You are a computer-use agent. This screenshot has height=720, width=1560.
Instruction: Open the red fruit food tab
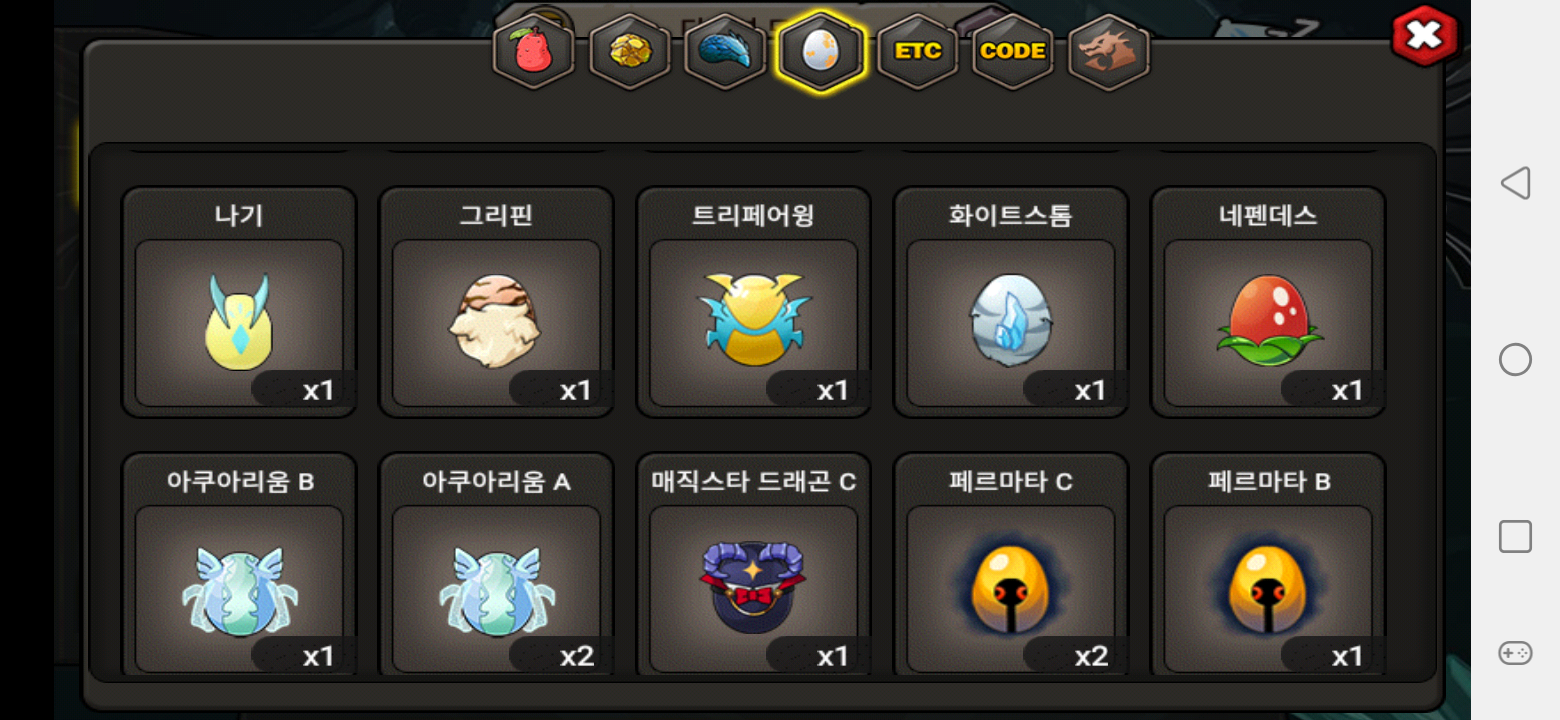[x=534, y=51]
